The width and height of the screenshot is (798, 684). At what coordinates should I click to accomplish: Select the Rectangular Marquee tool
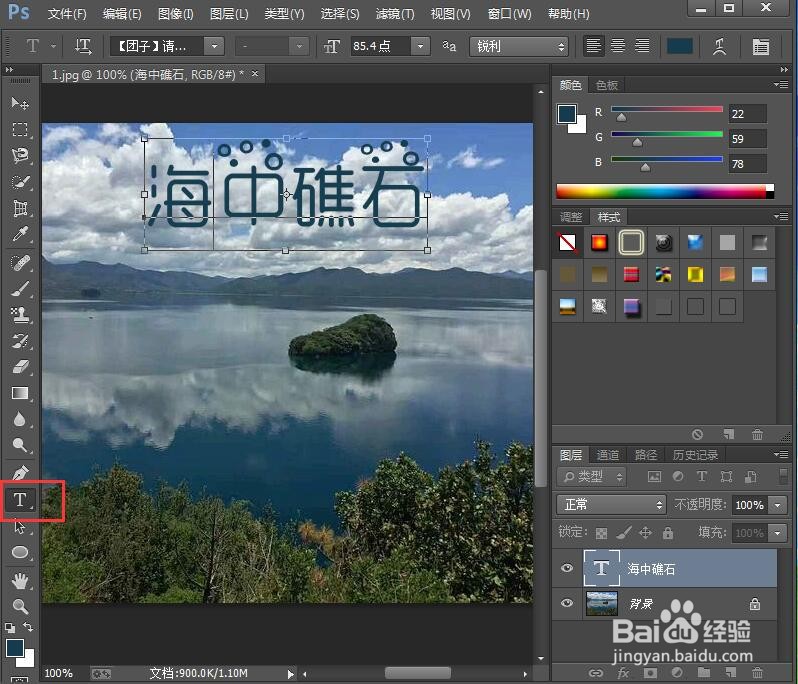pos(20,129)
